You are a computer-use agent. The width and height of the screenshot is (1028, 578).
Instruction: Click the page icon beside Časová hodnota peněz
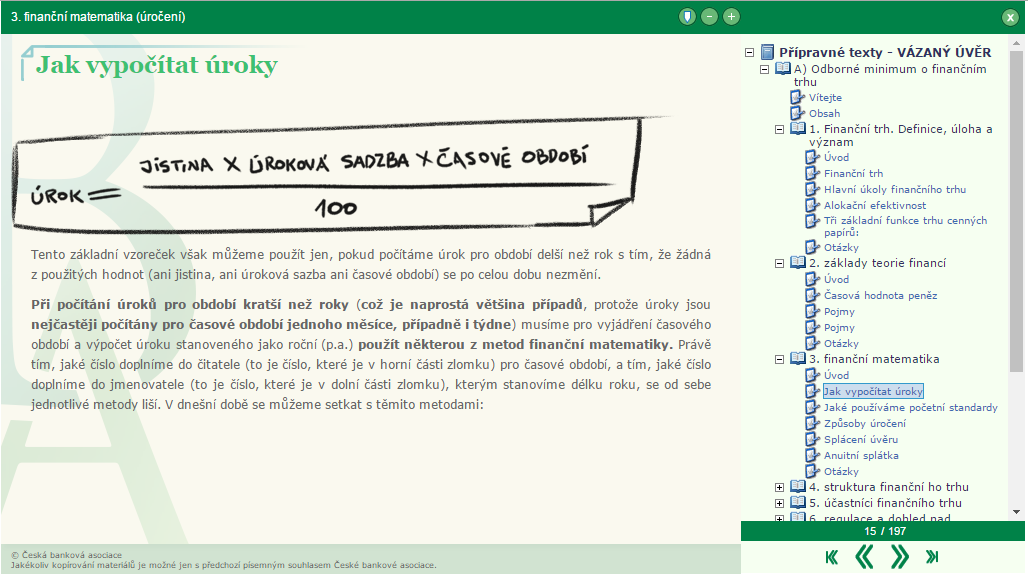[812, 295]
